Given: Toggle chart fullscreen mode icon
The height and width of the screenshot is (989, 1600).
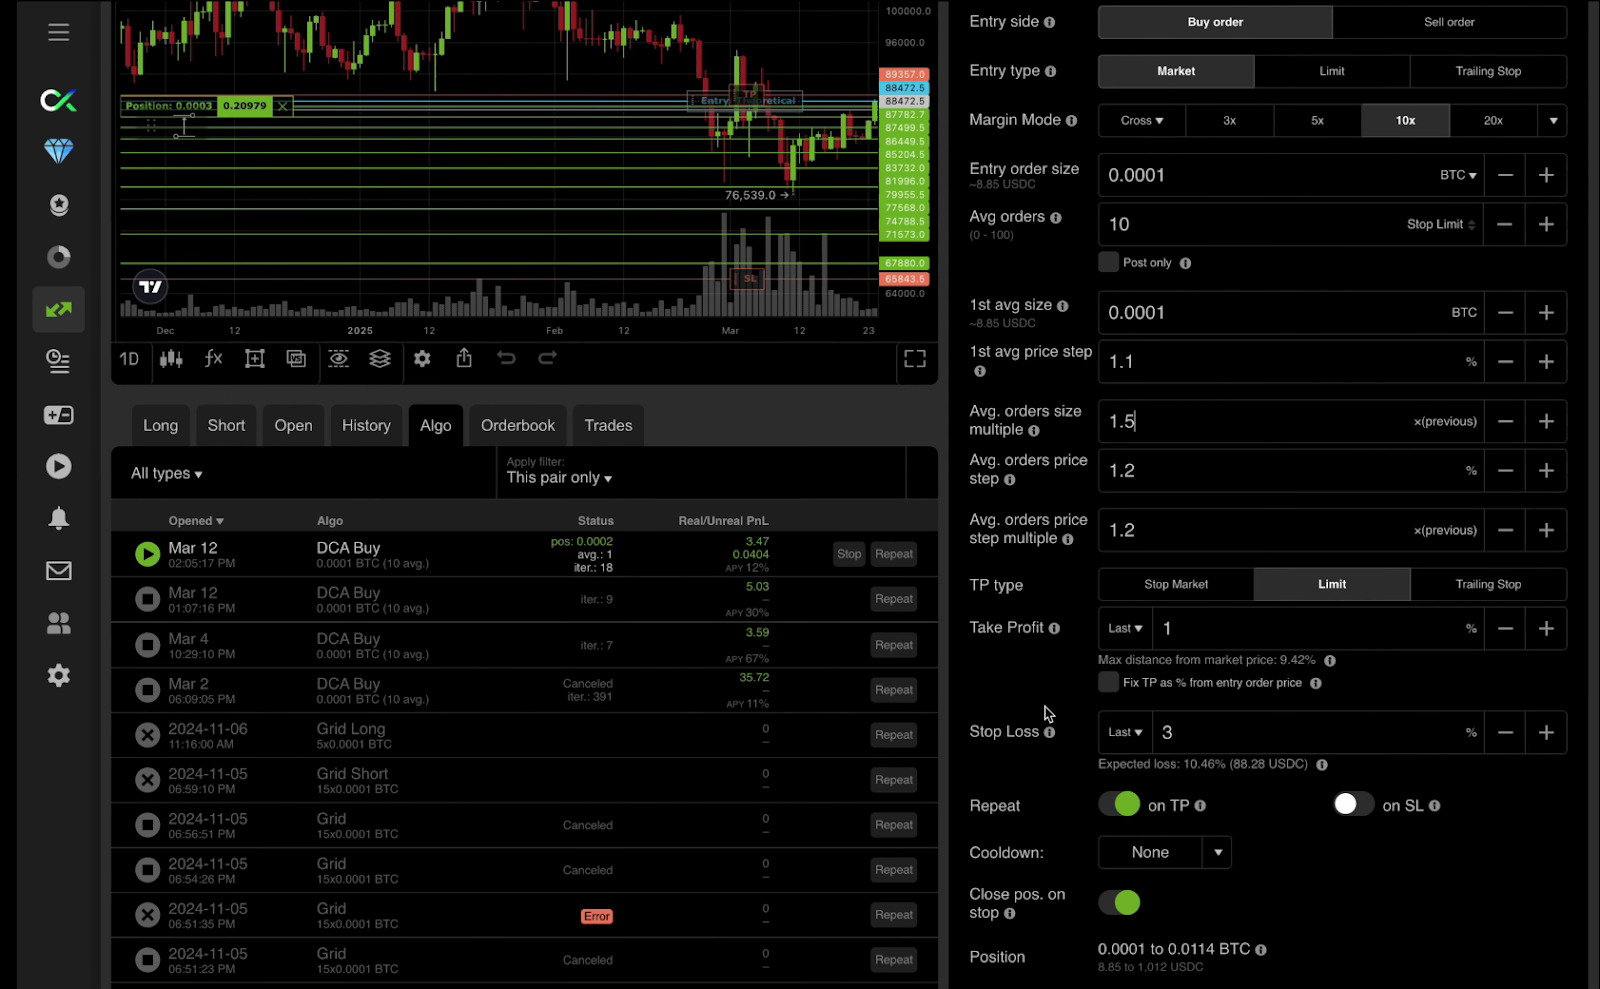Looking at the screenshot, I should click(914, 359).
